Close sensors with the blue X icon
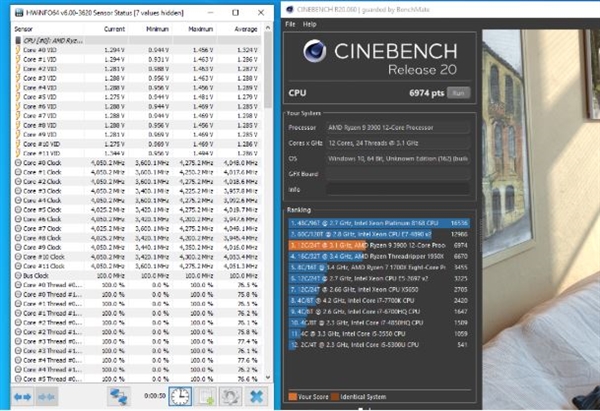 coord(256,396)
